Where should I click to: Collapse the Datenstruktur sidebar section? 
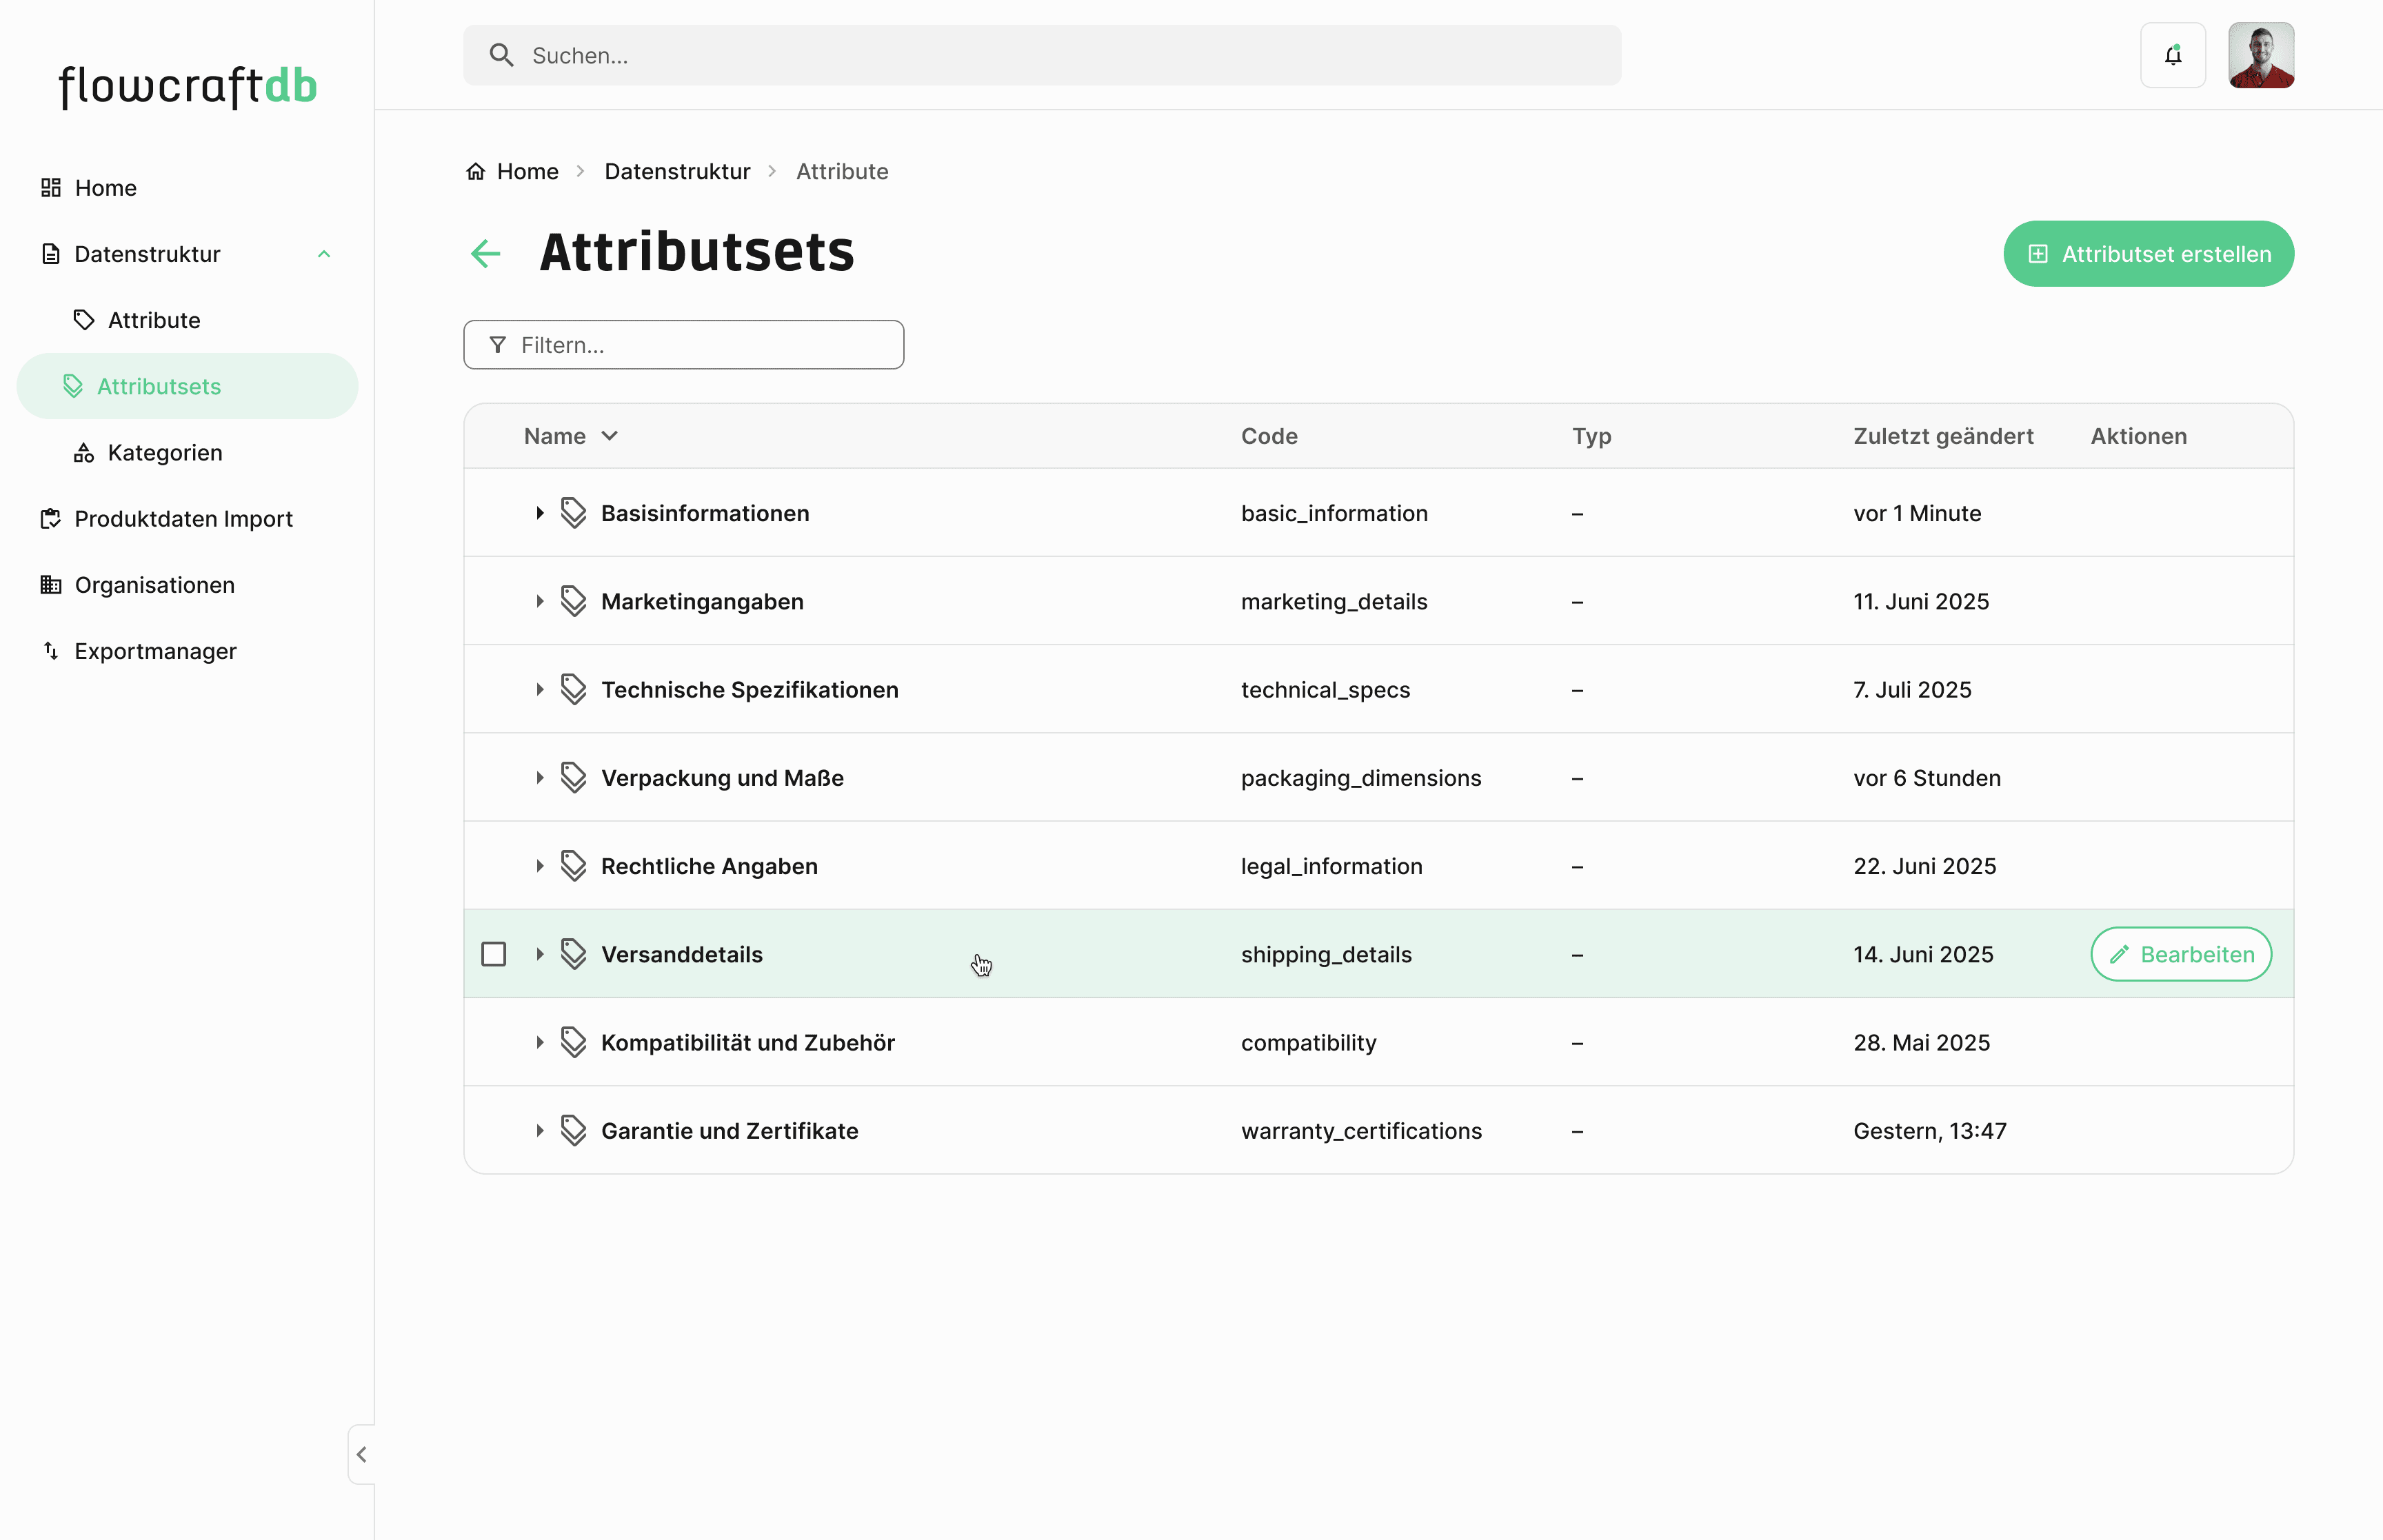[323, 254]
